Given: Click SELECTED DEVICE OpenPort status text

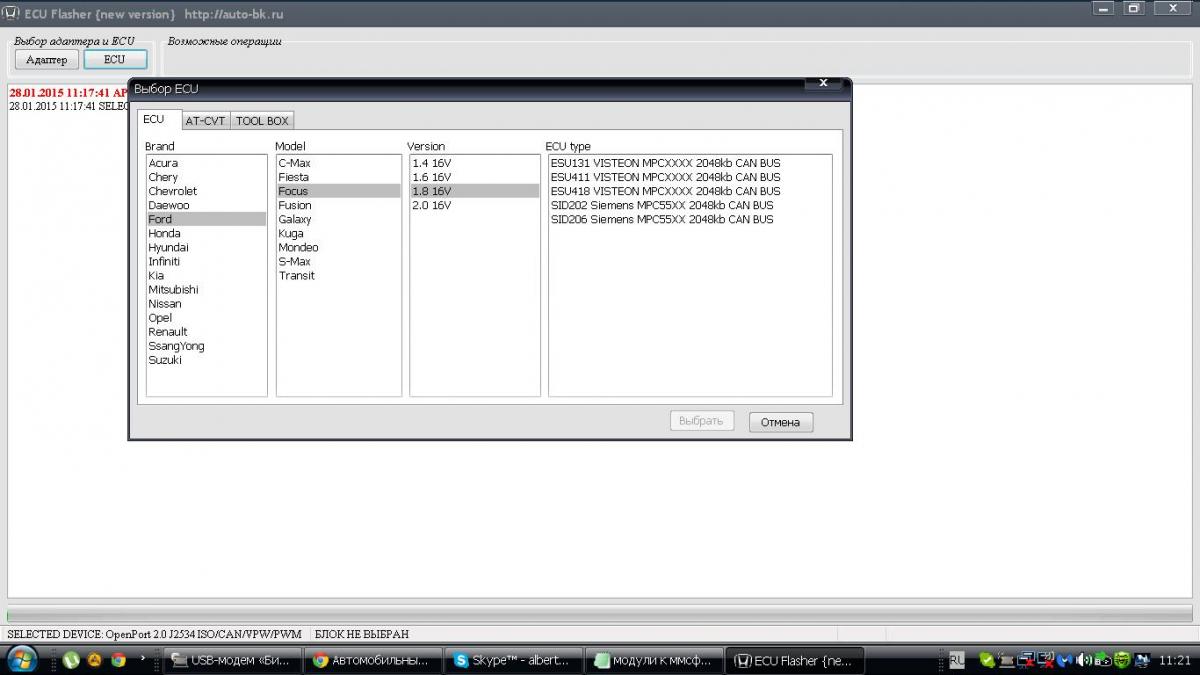Looking at the screenshot, I should pos(155,634).
